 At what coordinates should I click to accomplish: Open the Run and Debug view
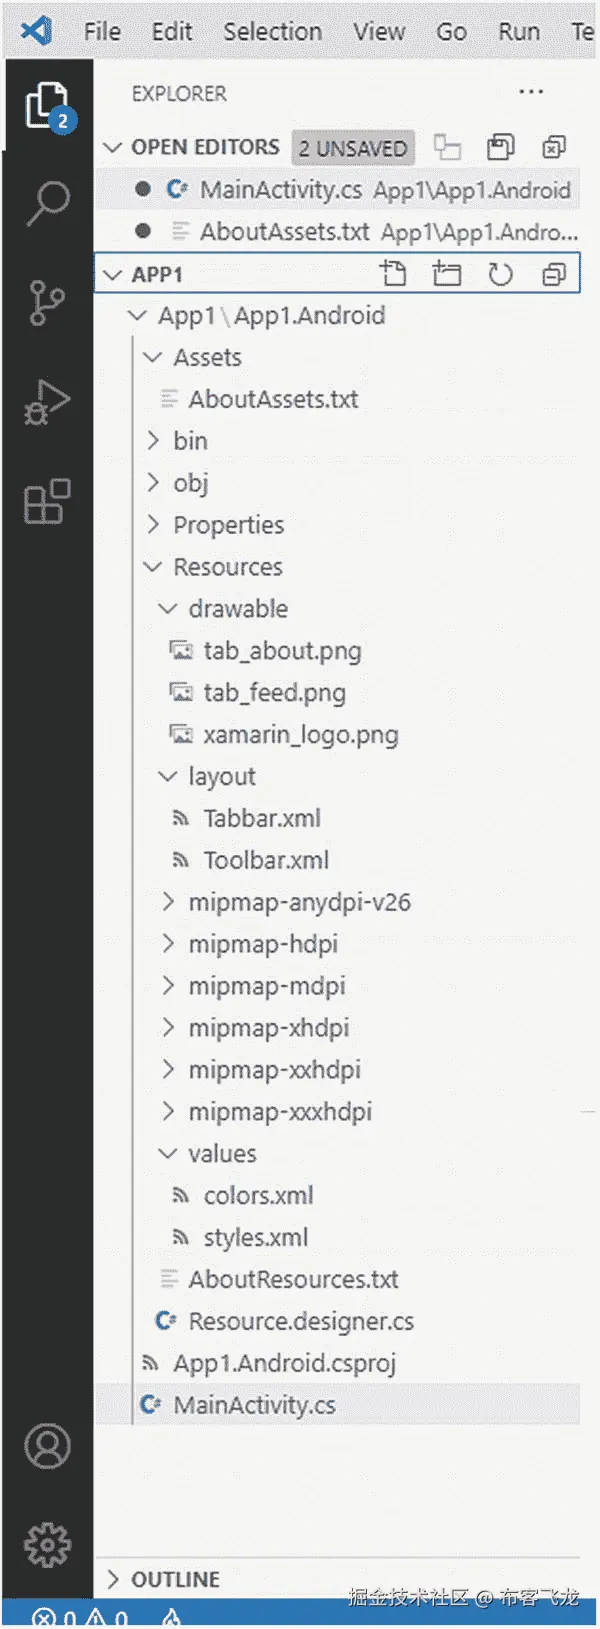click(44, 402)
